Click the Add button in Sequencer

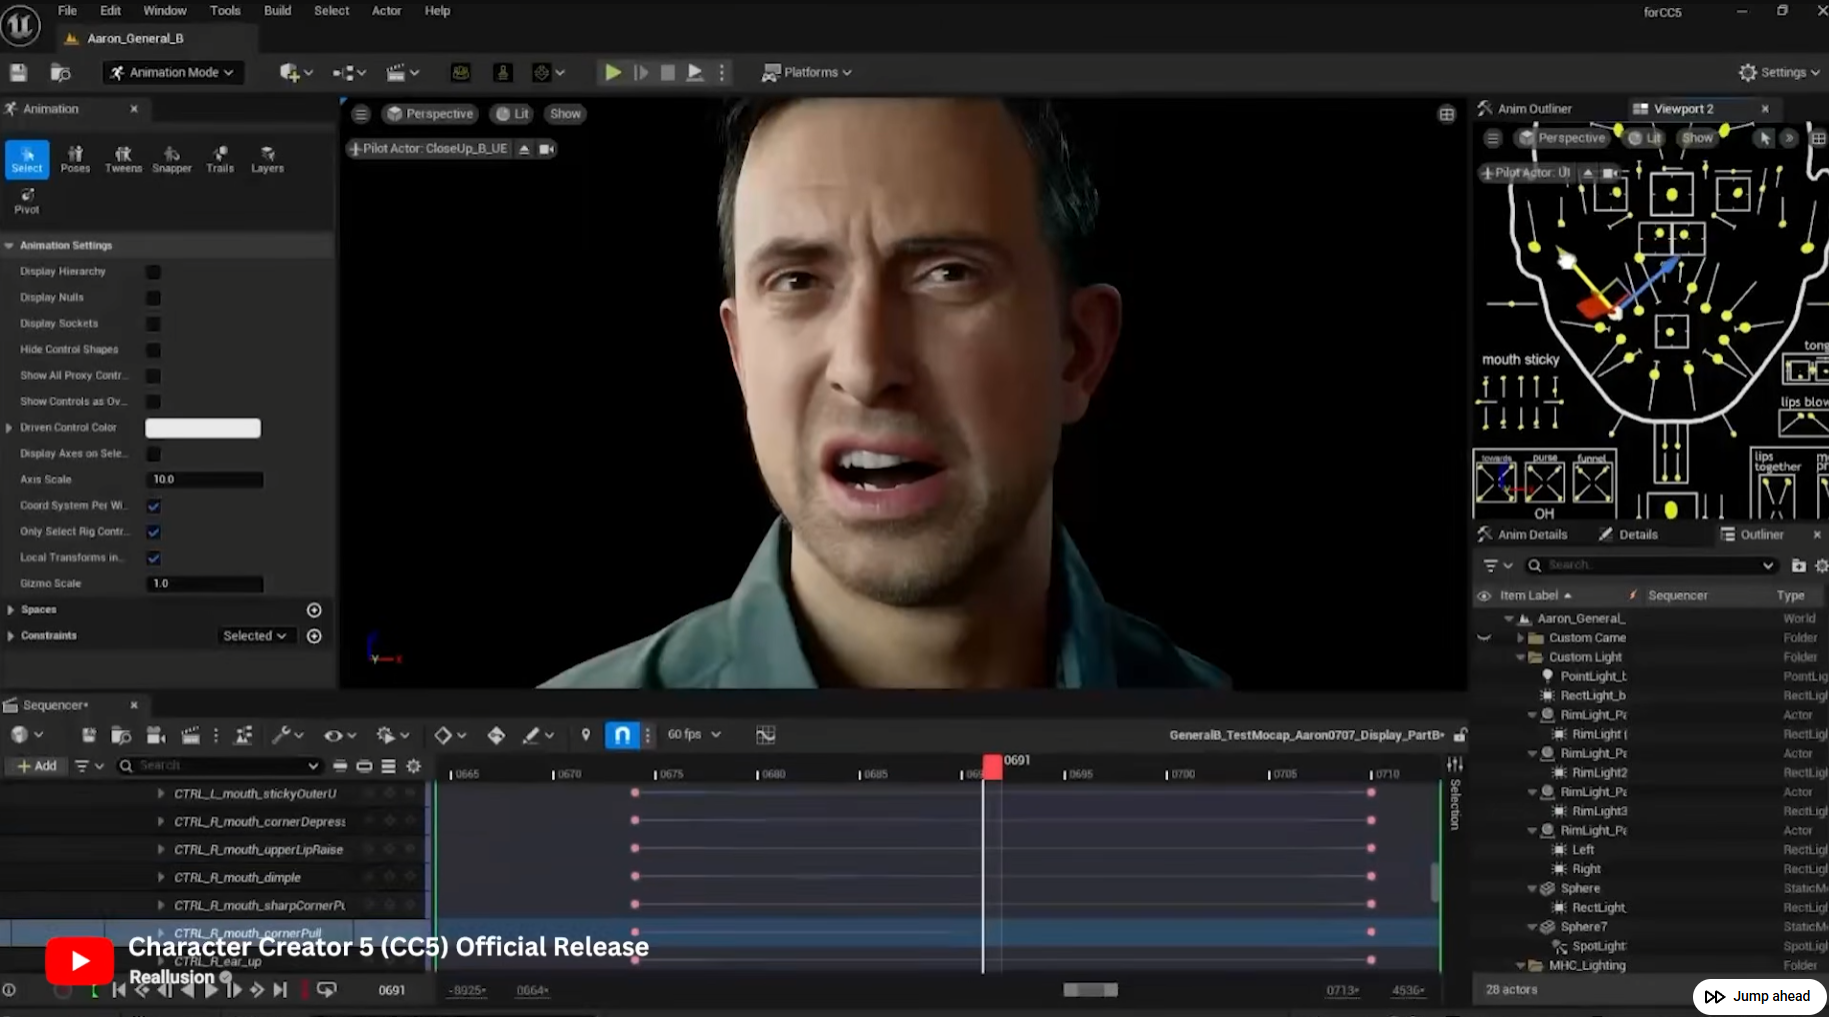coord(37,766)
